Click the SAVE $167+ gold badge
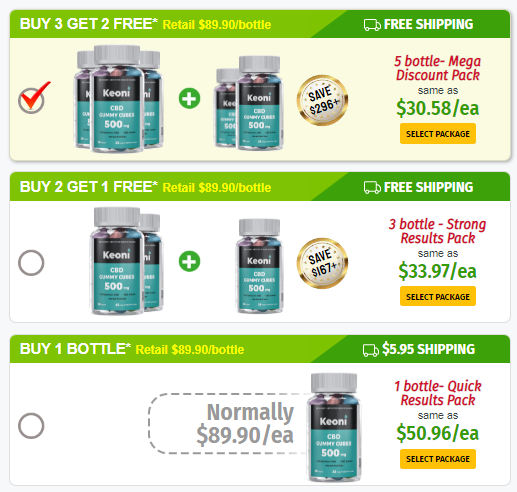Image resolution: width=517 pixels, height=492 pixels. point(322,263)
